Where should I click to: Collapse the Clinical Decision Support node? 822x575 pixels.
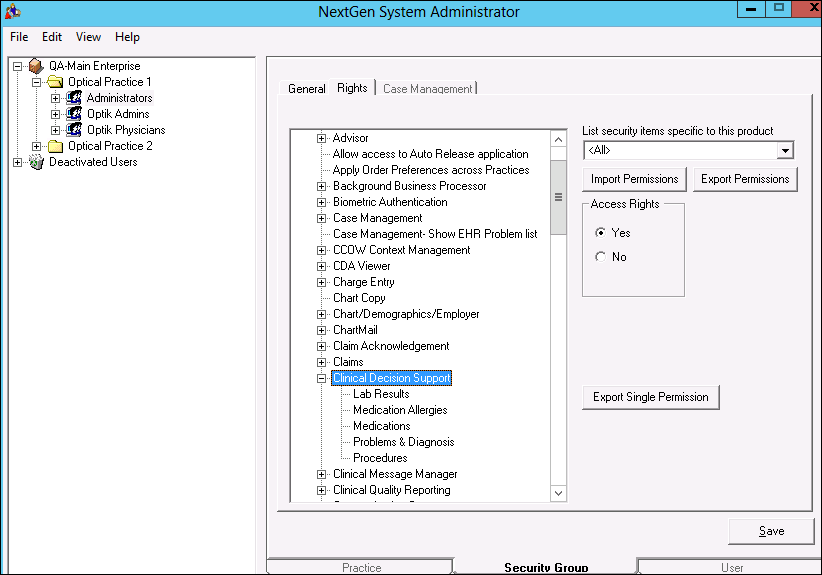point(321,378)
